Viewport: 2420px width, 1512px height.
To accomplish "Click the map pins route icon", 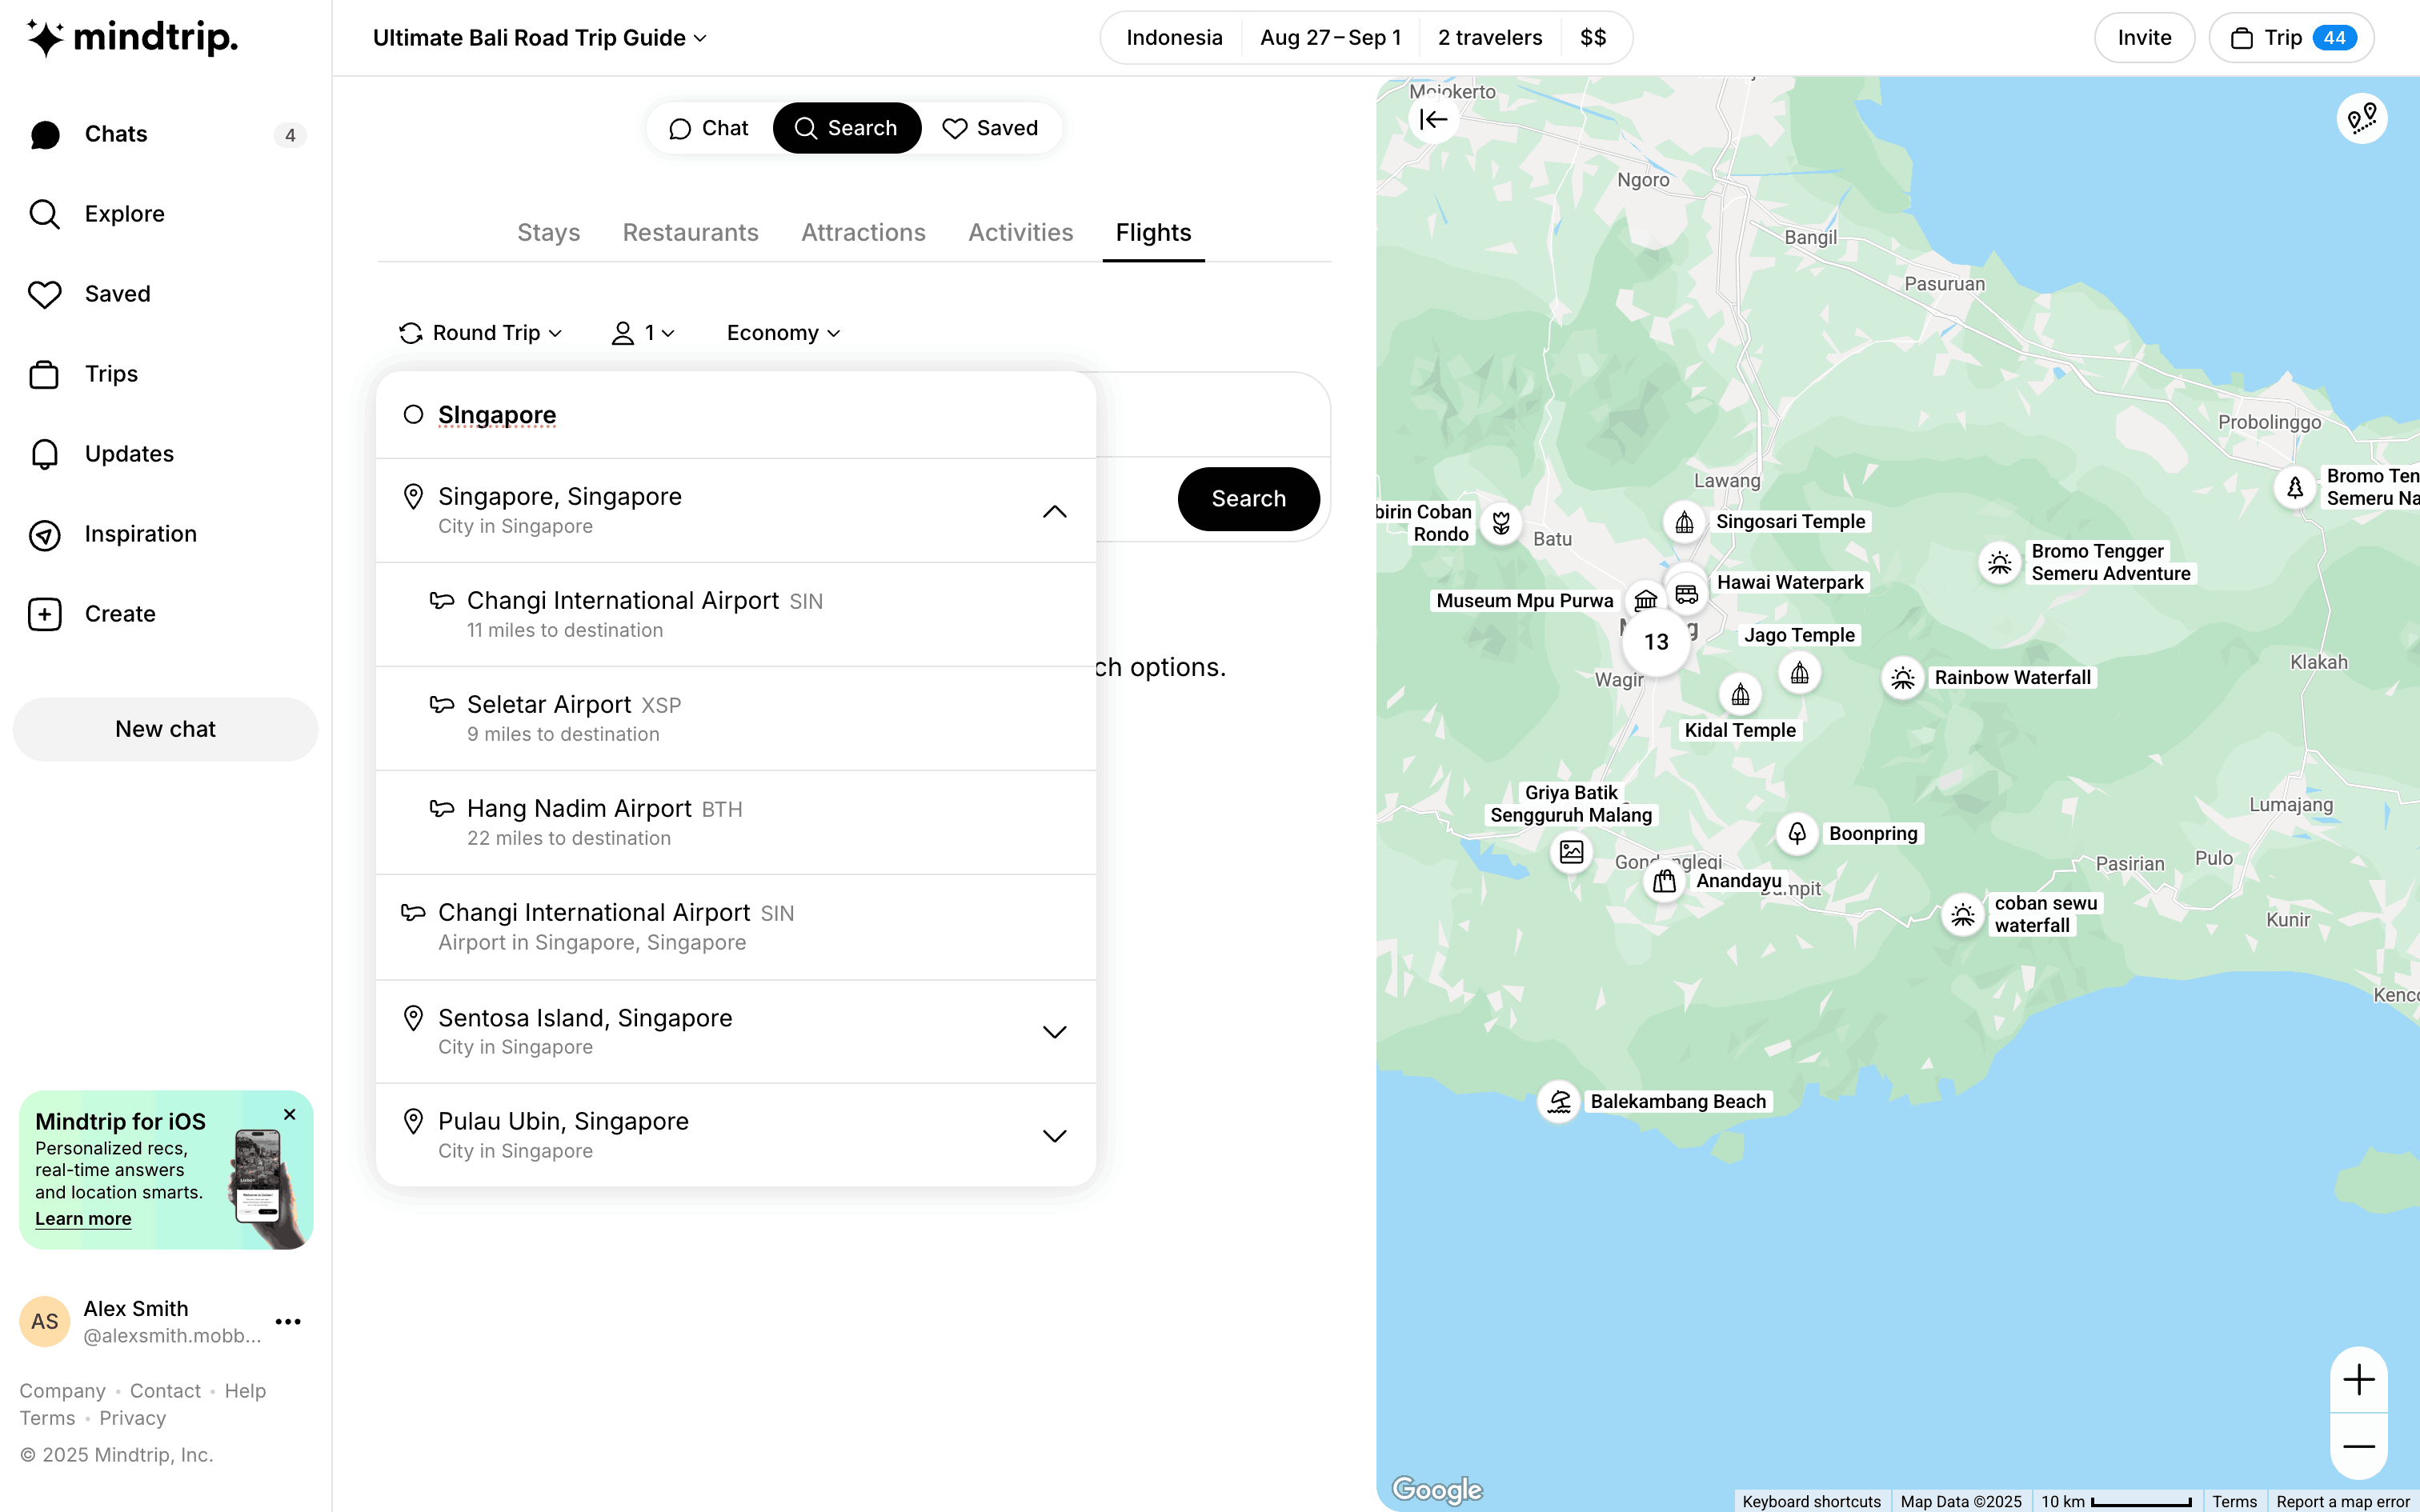I will coord(2362,120).
